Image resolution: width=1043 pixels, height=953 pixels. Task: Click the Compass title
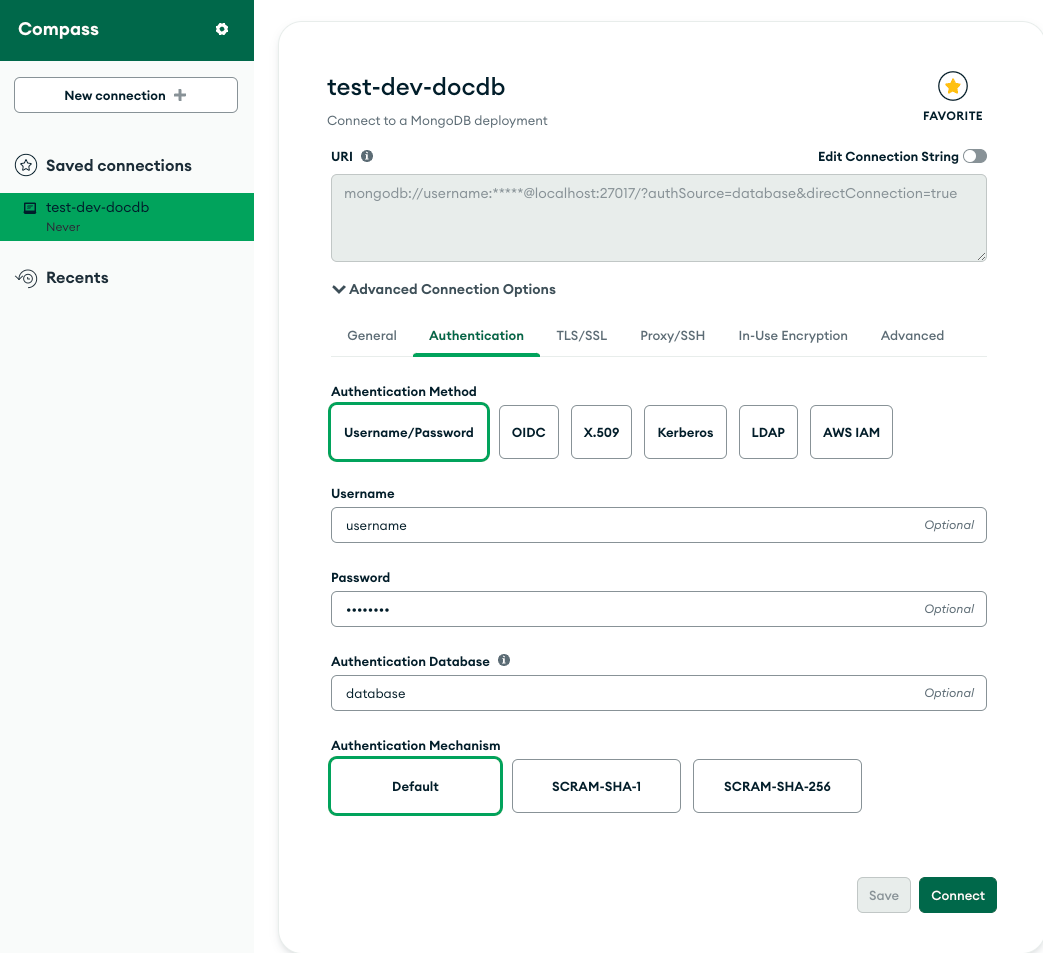(x=59, y=29)
